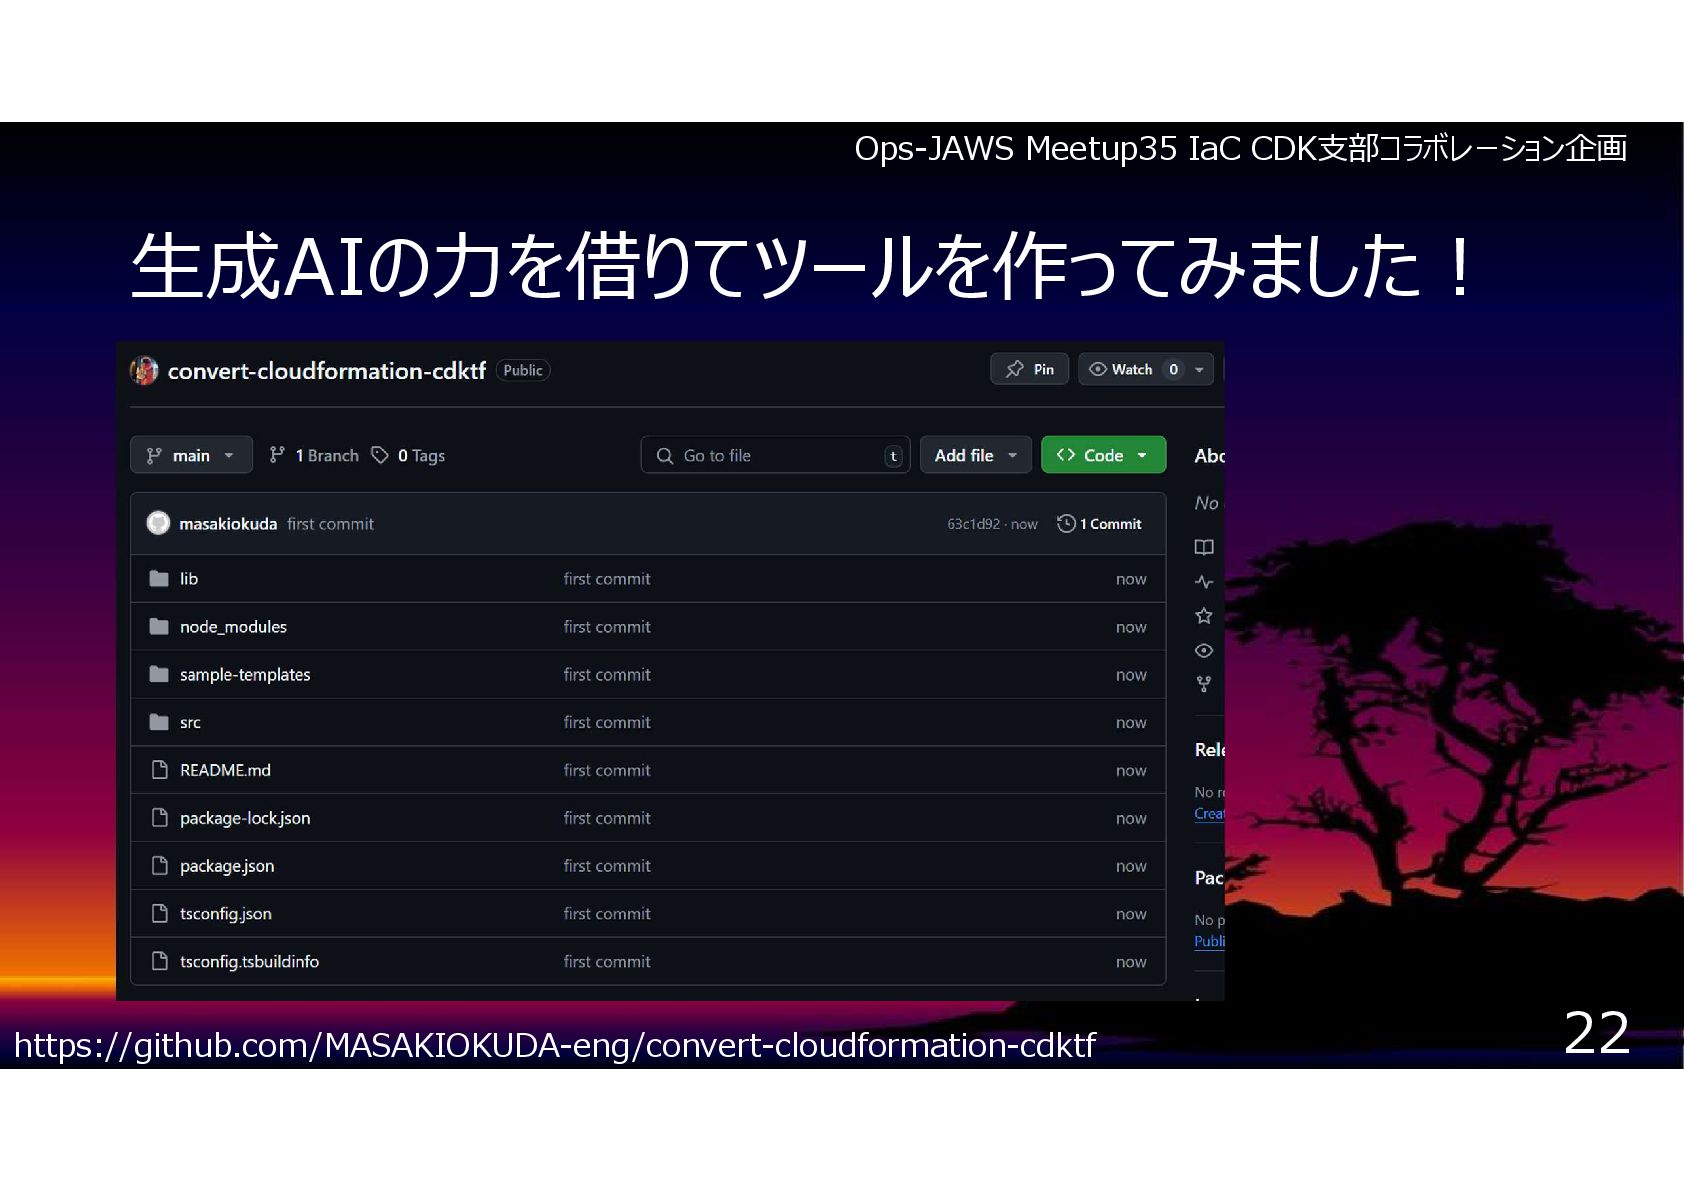
Task: Click the magnifier icon in Go to file
Action: point(665,456)
